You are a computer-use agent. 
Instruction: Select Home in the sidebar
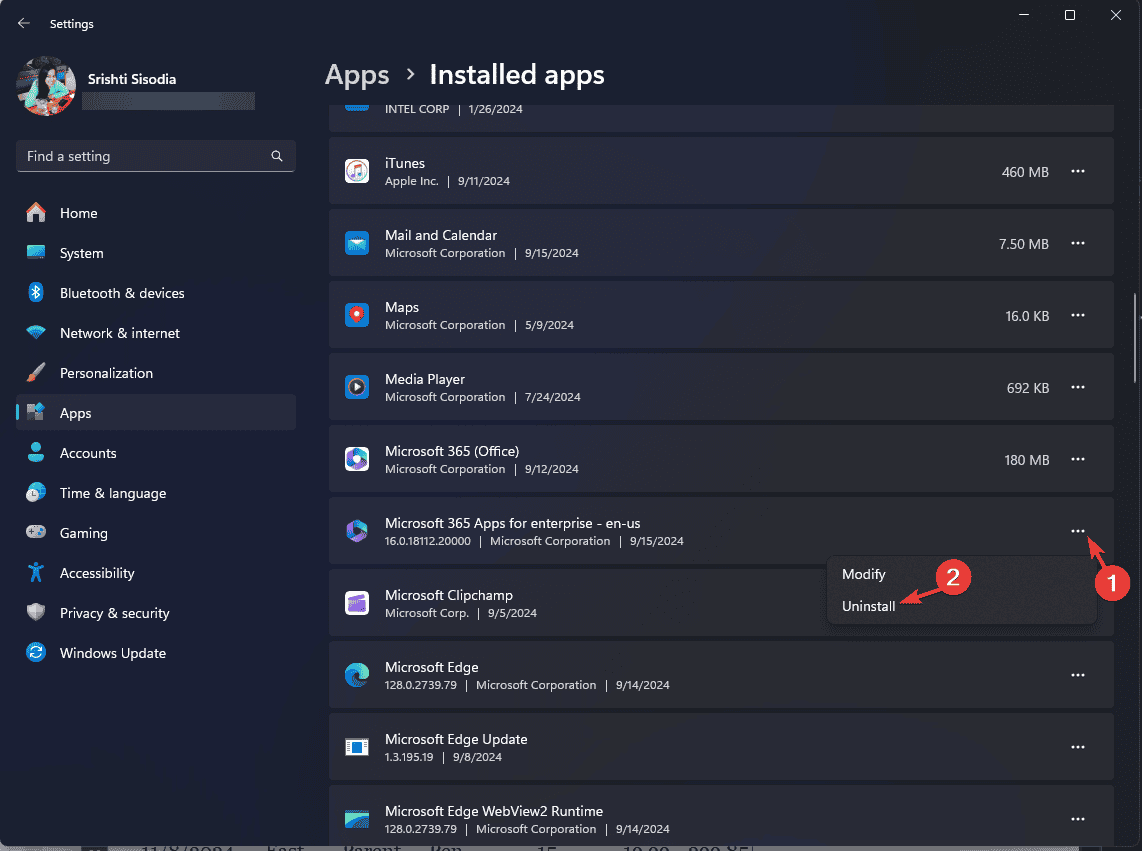(80, 212)
